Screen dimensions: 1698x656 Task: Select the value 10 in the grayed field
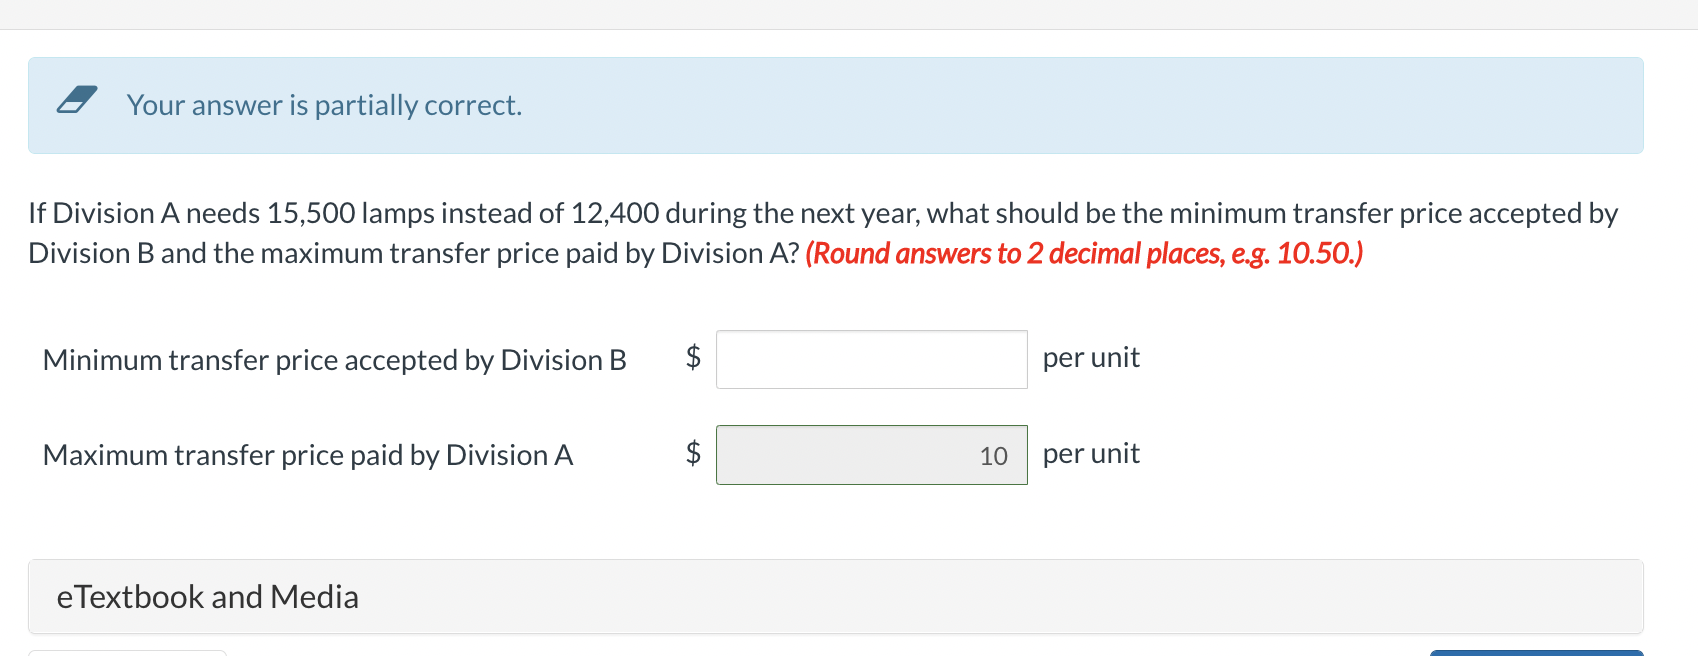click(x=993, y=456)
